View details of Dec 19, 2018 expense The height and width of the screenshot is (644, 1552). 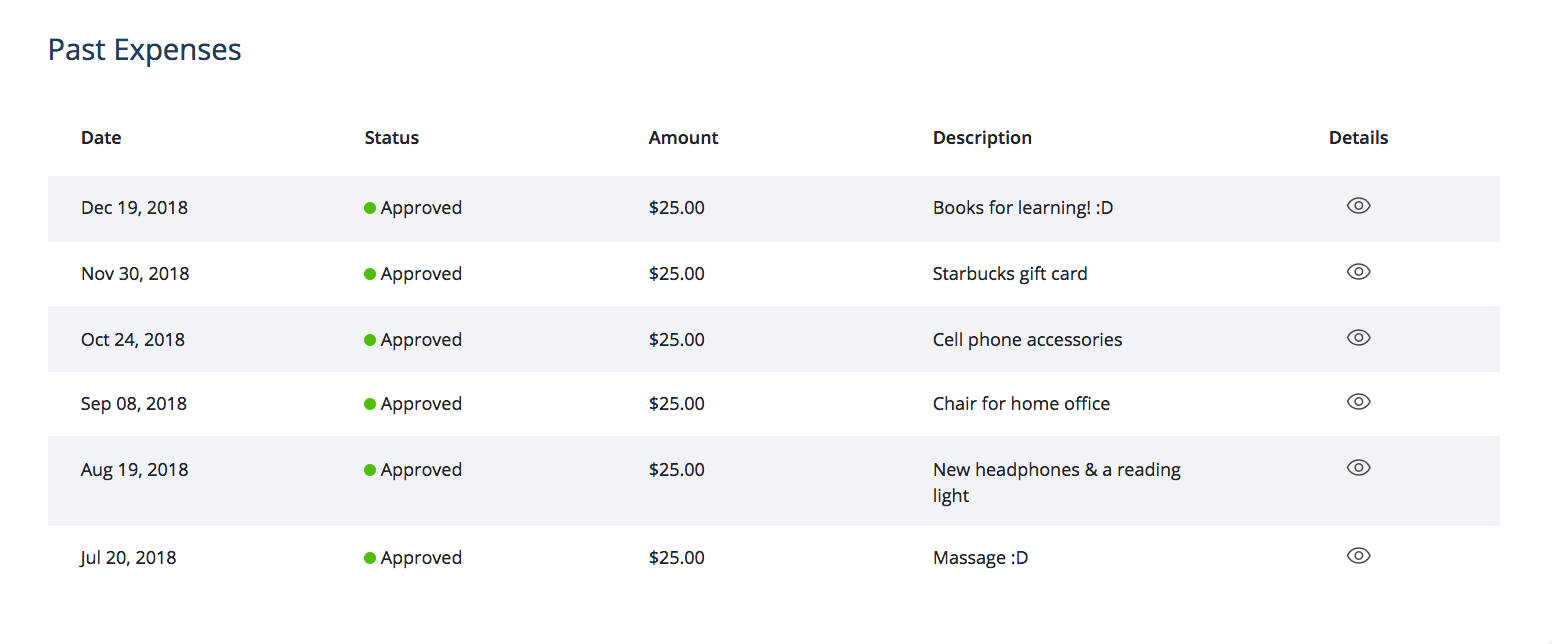click(x=1358, y=206)
